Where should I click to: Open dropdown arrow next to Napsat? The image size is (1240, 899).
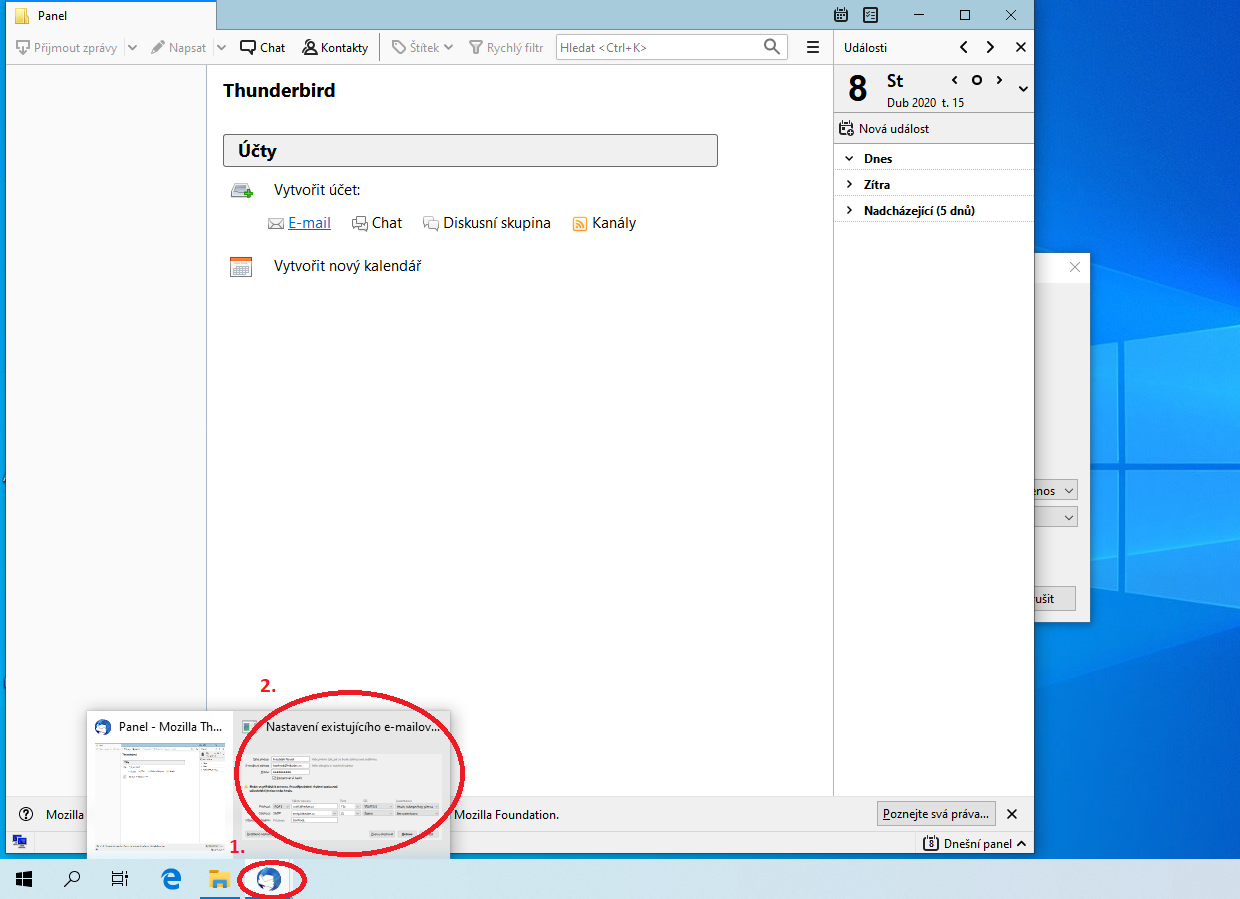(220, 47)
